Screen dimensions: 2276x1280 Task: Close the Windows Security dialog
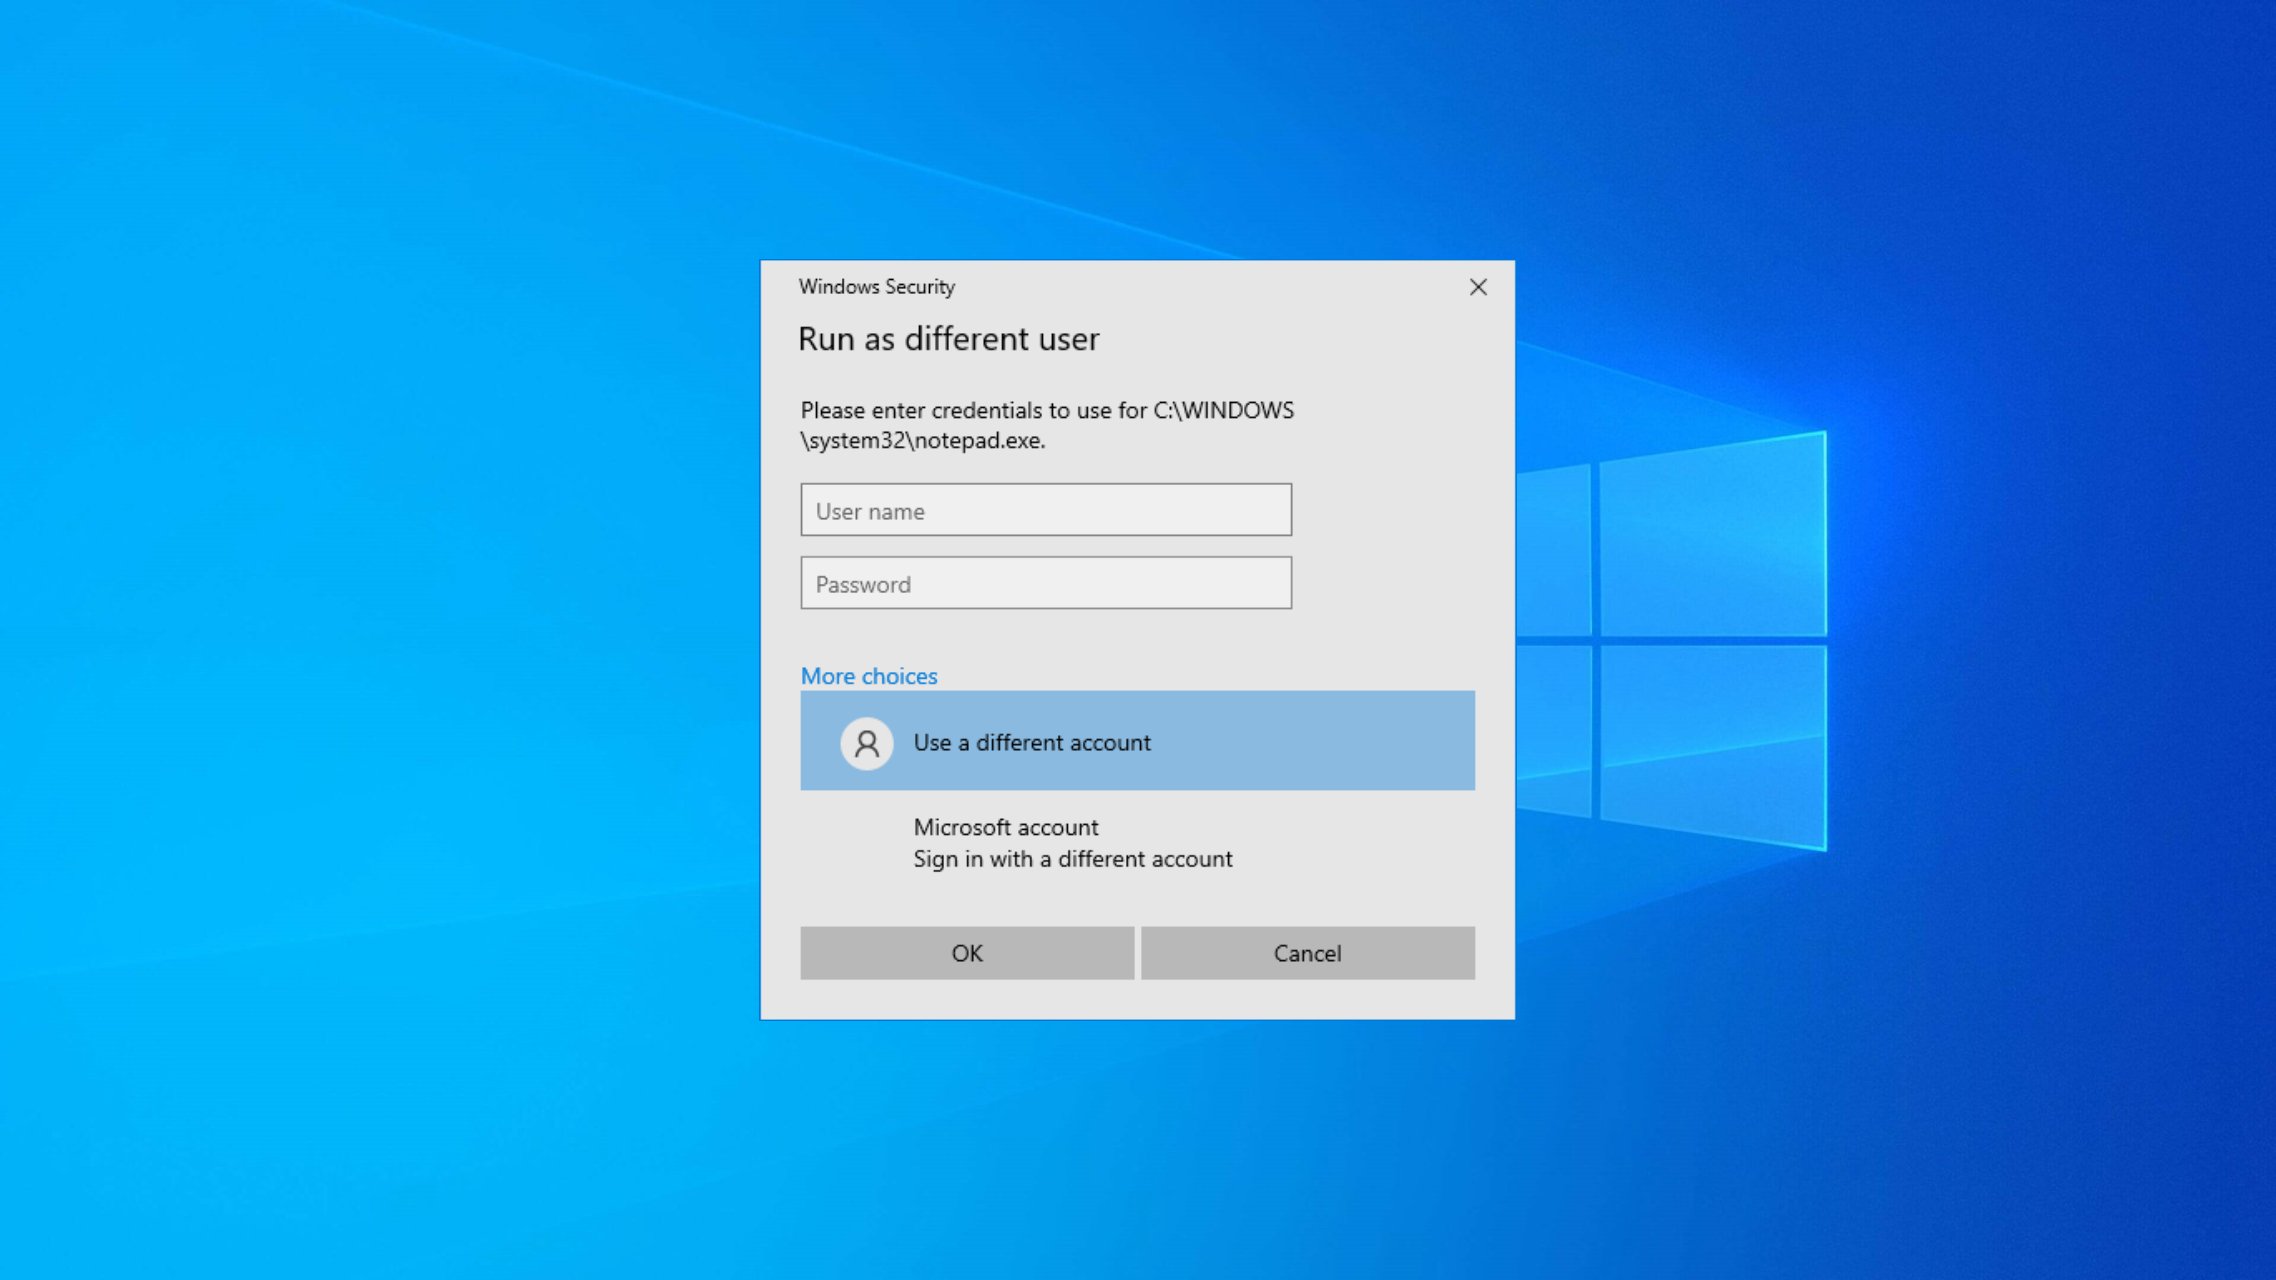click(x=1478, y=287)
